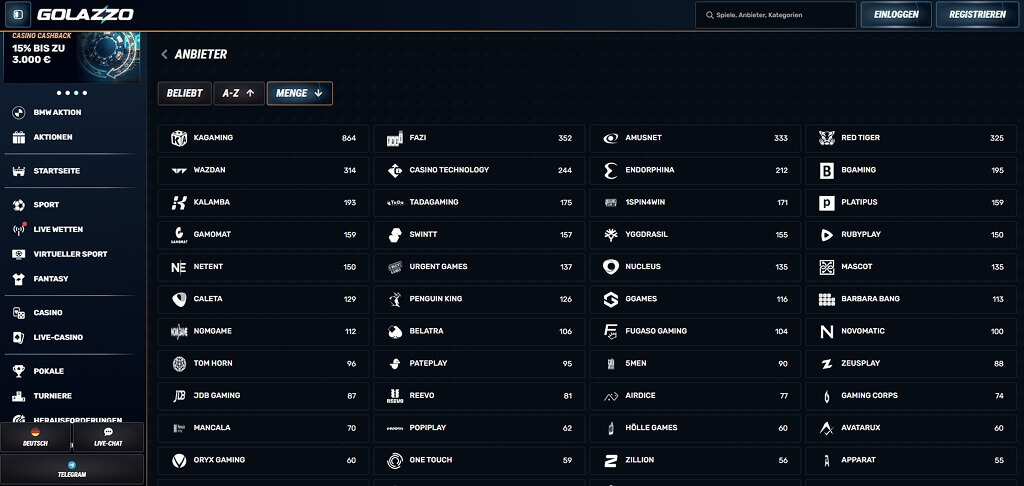Open the Swintt provider logo
1024x486 pixels.
[x=394, y=235]
